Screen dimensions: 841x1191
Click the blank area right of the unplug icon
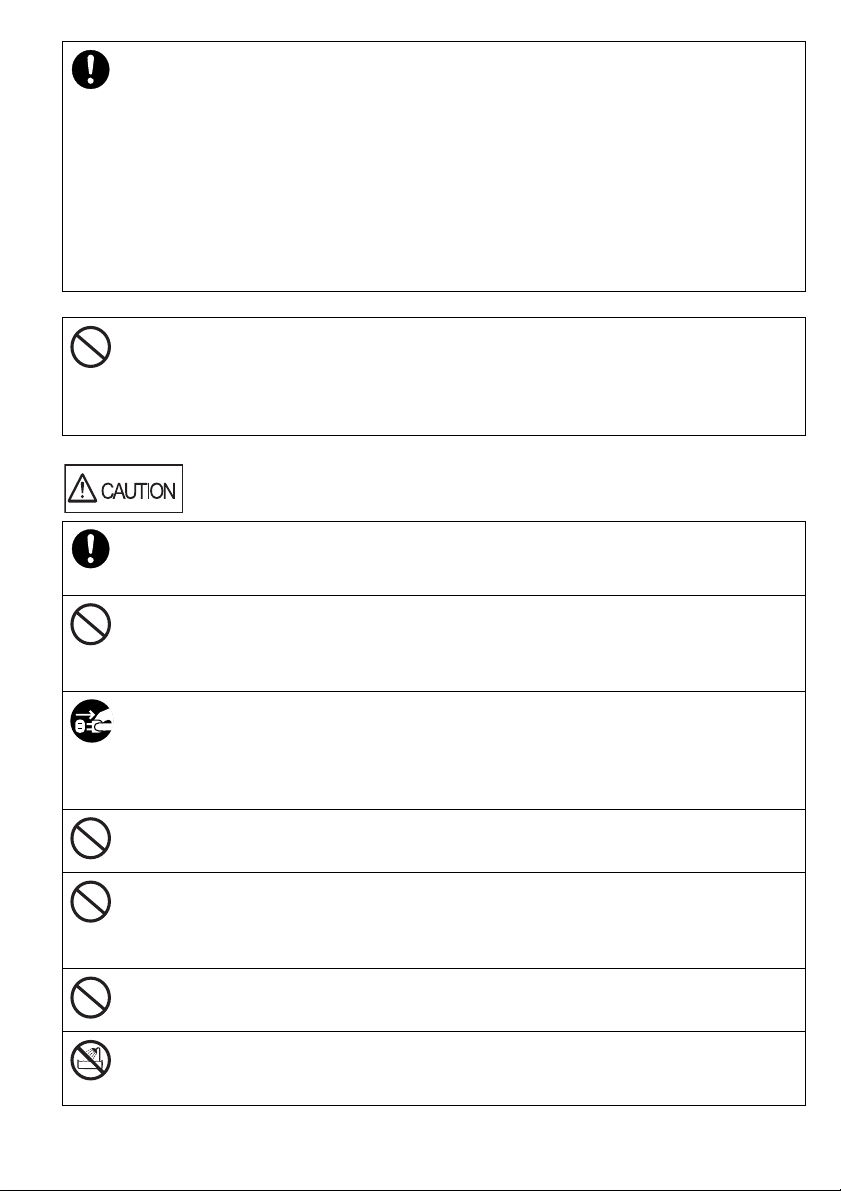click(x=450, y=750)
